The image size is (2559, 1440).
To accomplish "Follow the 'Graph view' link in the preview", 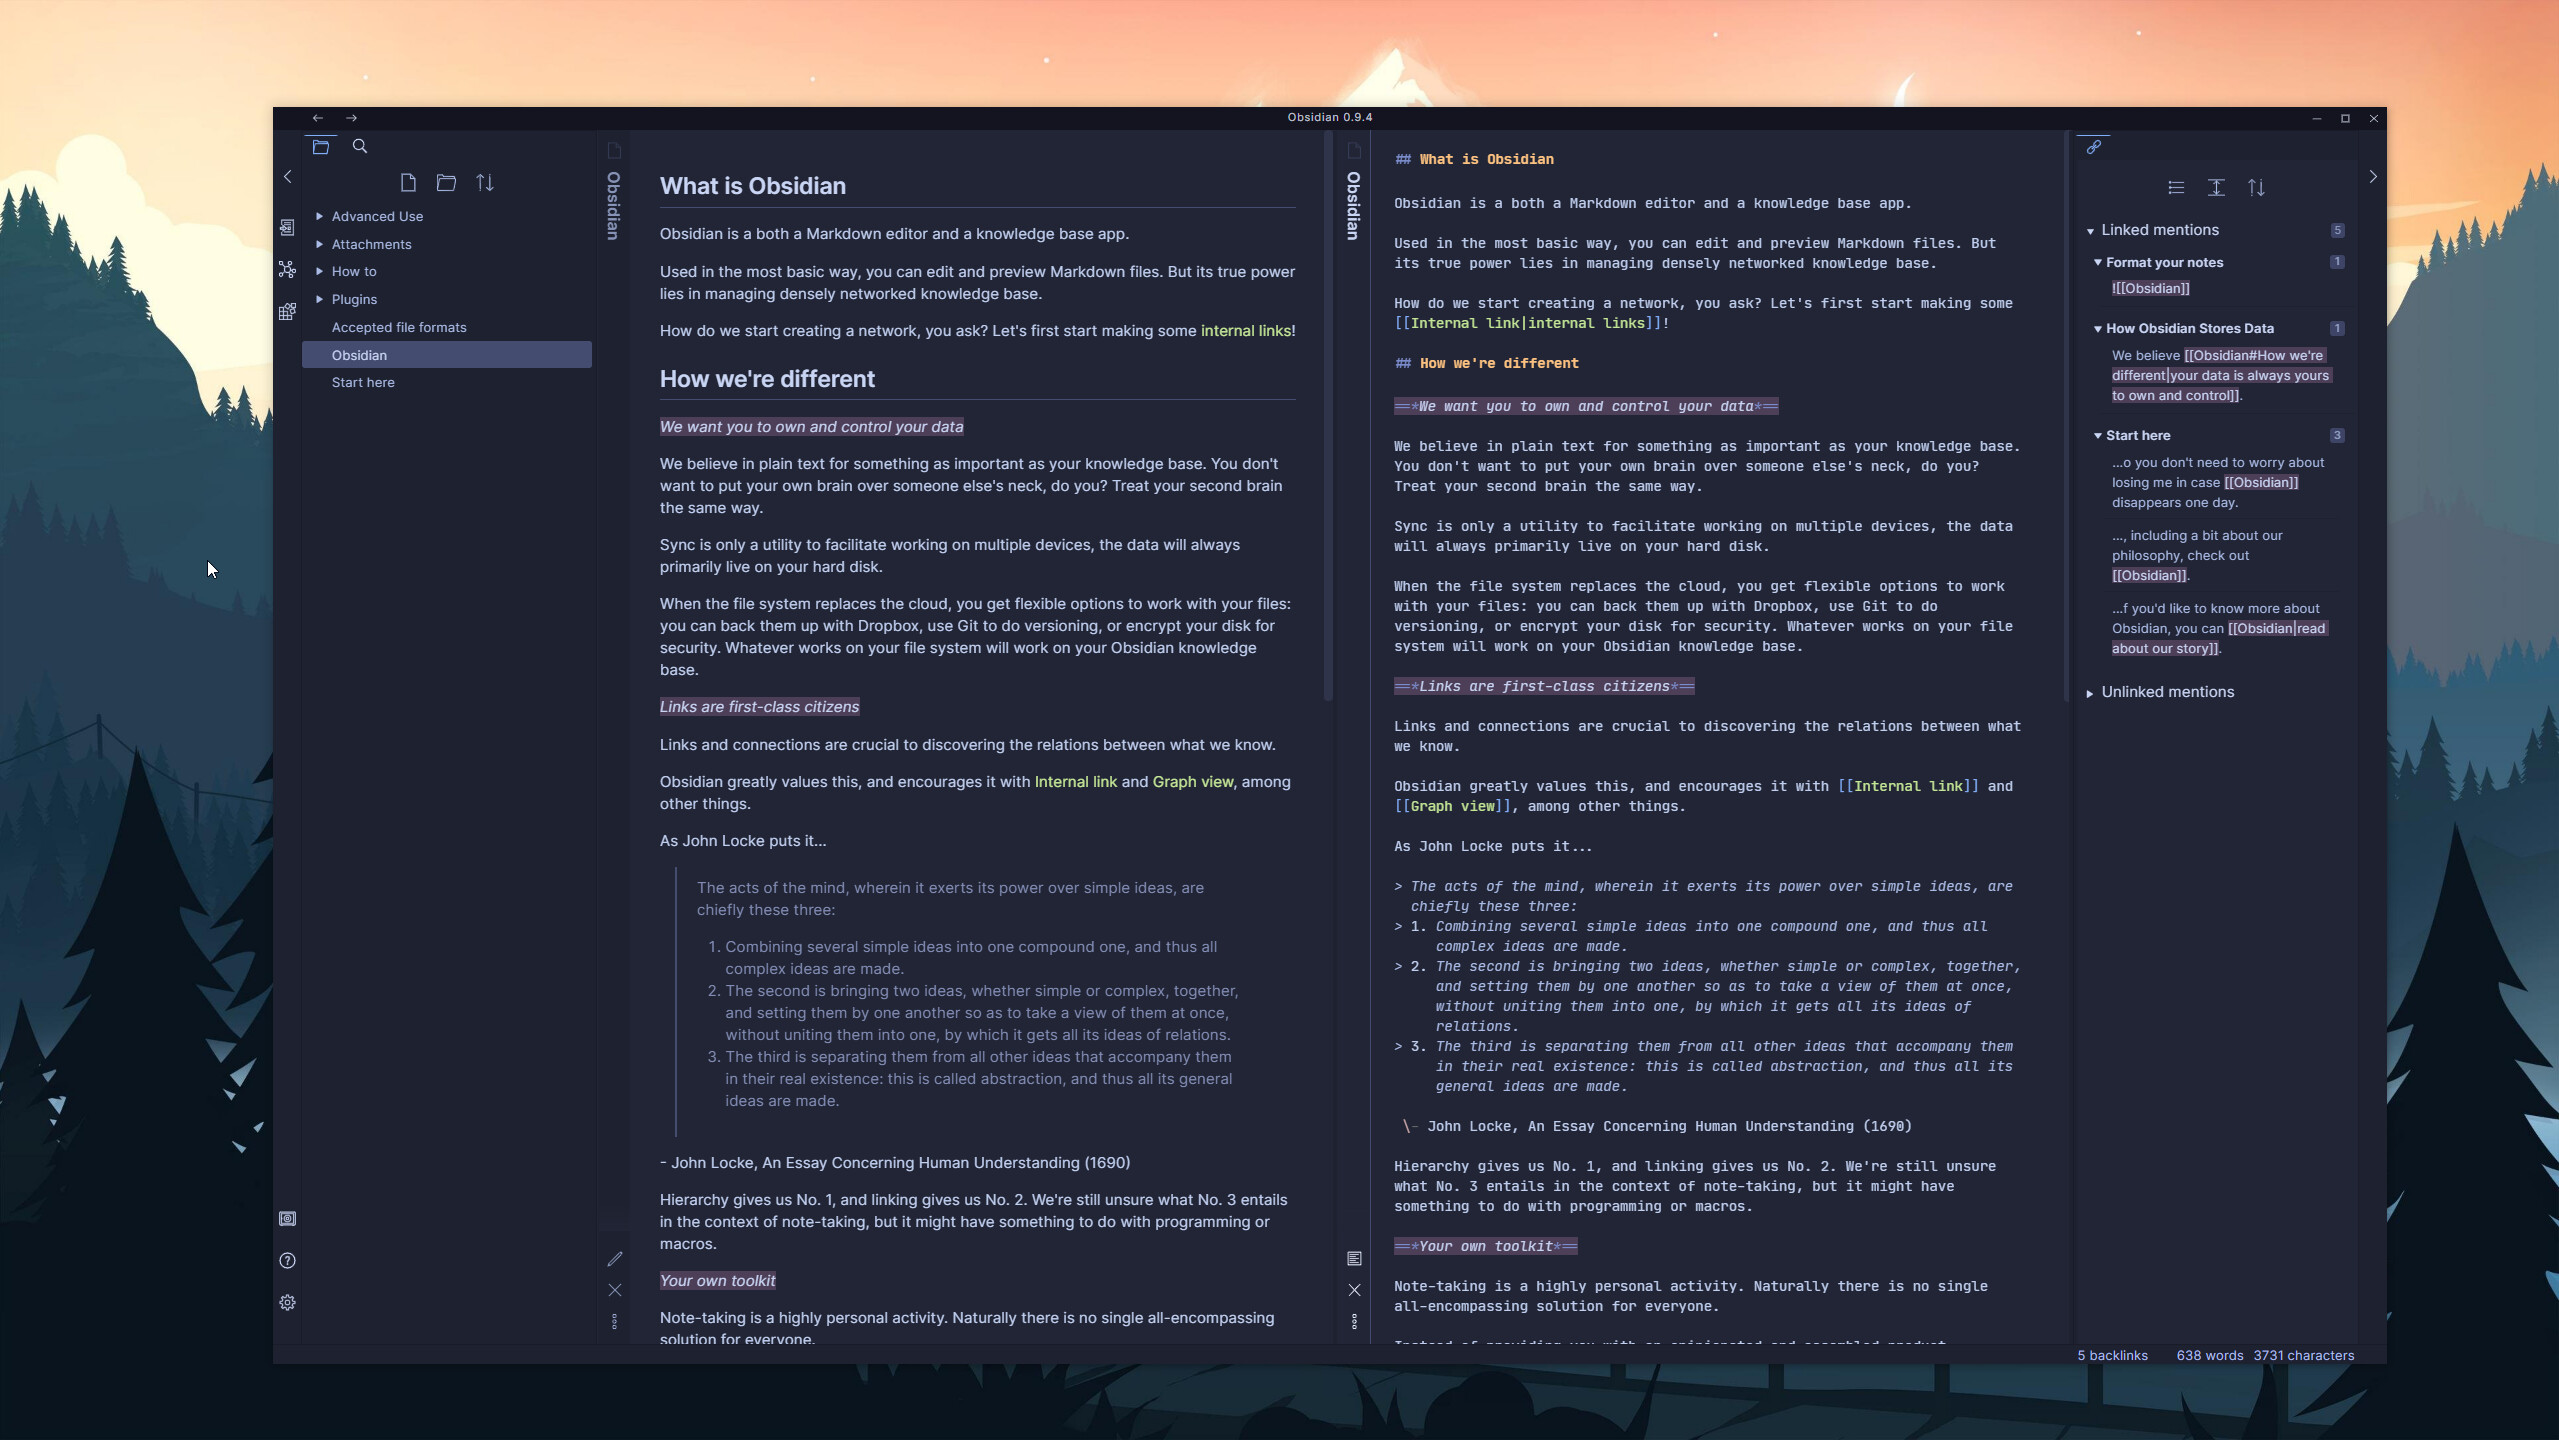I will [x=1191, y=781].
